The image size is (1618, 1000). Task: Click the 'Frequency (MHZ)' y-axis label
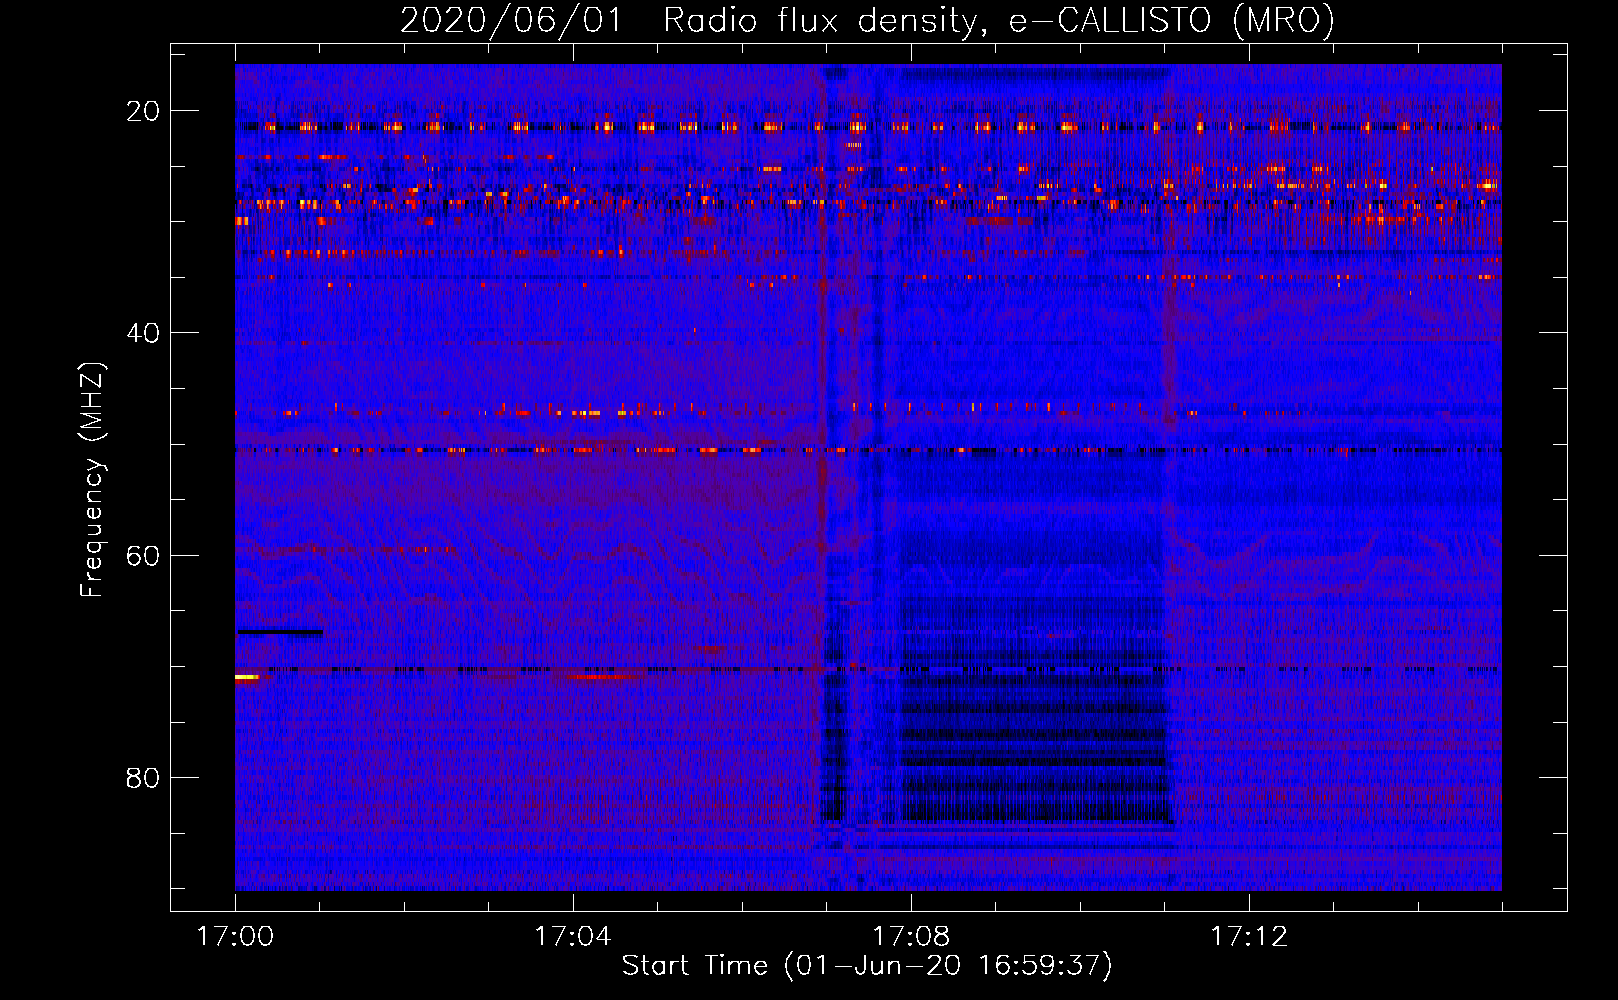(92, 480)
